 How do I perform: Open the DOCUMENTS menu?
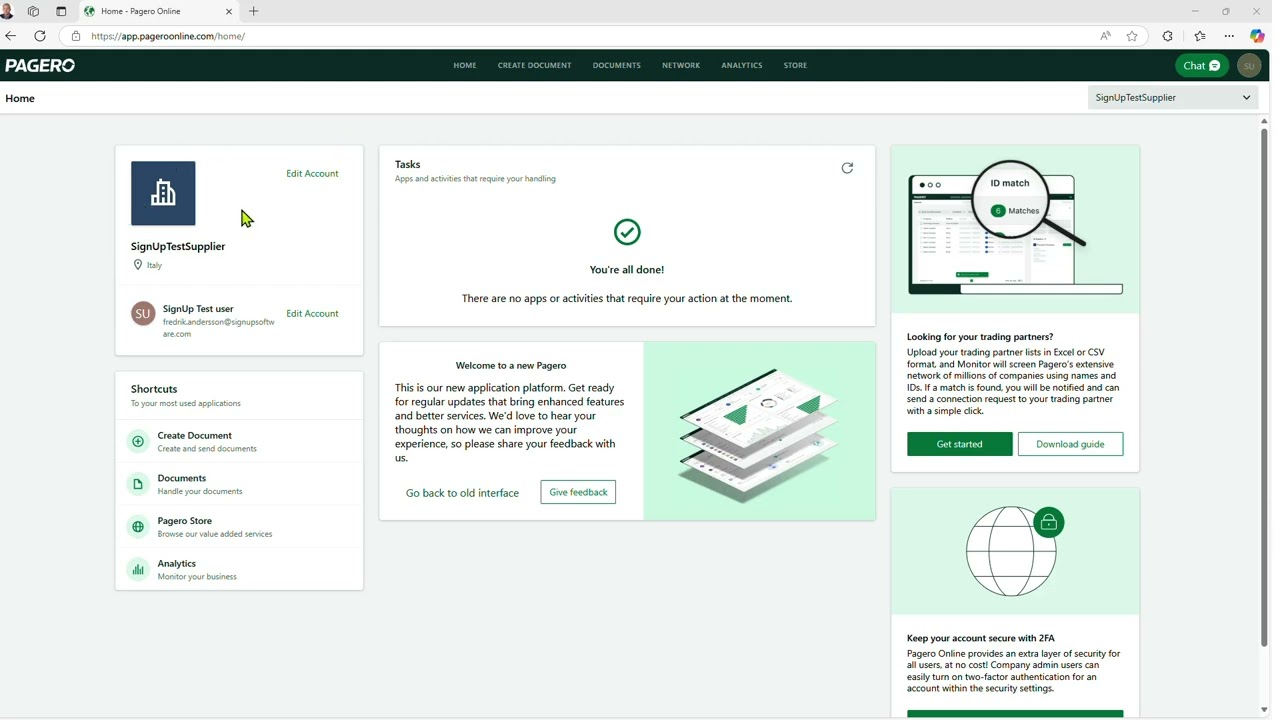tap(617, 65)
